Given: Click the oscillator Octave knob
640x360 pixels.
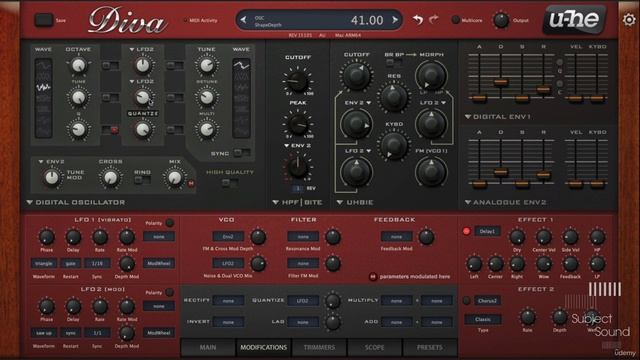Looking at the screenshot, I should pyautogui.click(x=78, y=65).
